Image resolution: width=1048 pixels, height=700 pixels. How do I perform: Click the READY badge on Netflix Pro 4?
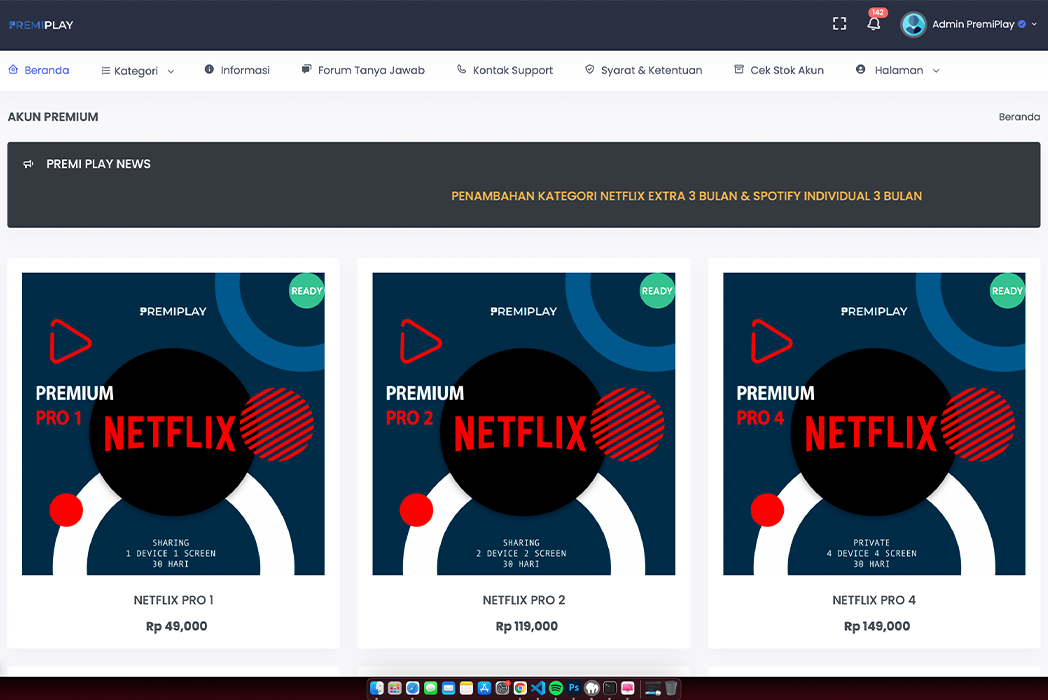1007,291
